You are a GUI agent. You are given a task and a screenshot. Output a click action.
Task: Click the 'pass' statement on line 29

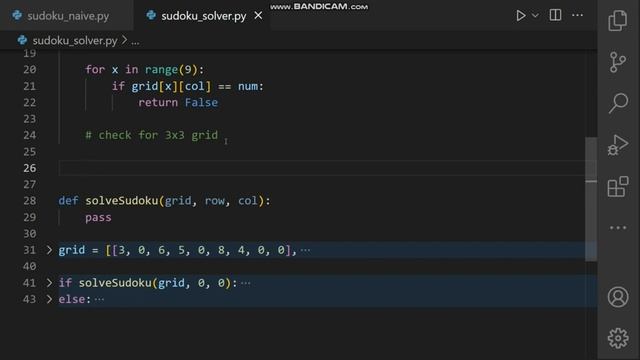point(98,217)
